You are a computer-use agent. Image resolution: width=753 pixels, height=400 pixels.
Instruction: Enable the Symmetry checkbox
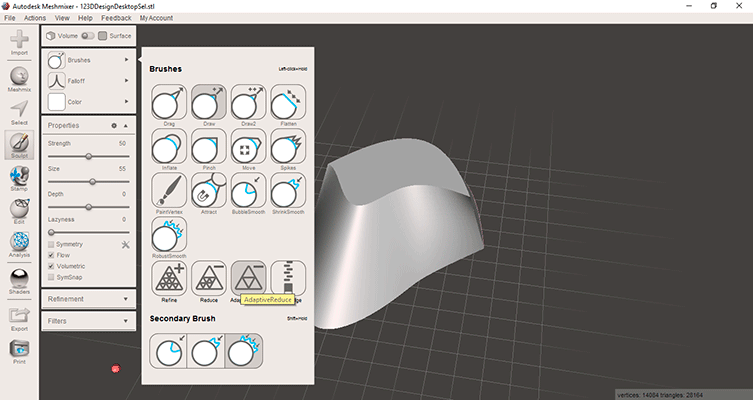[x=51, y=244]
